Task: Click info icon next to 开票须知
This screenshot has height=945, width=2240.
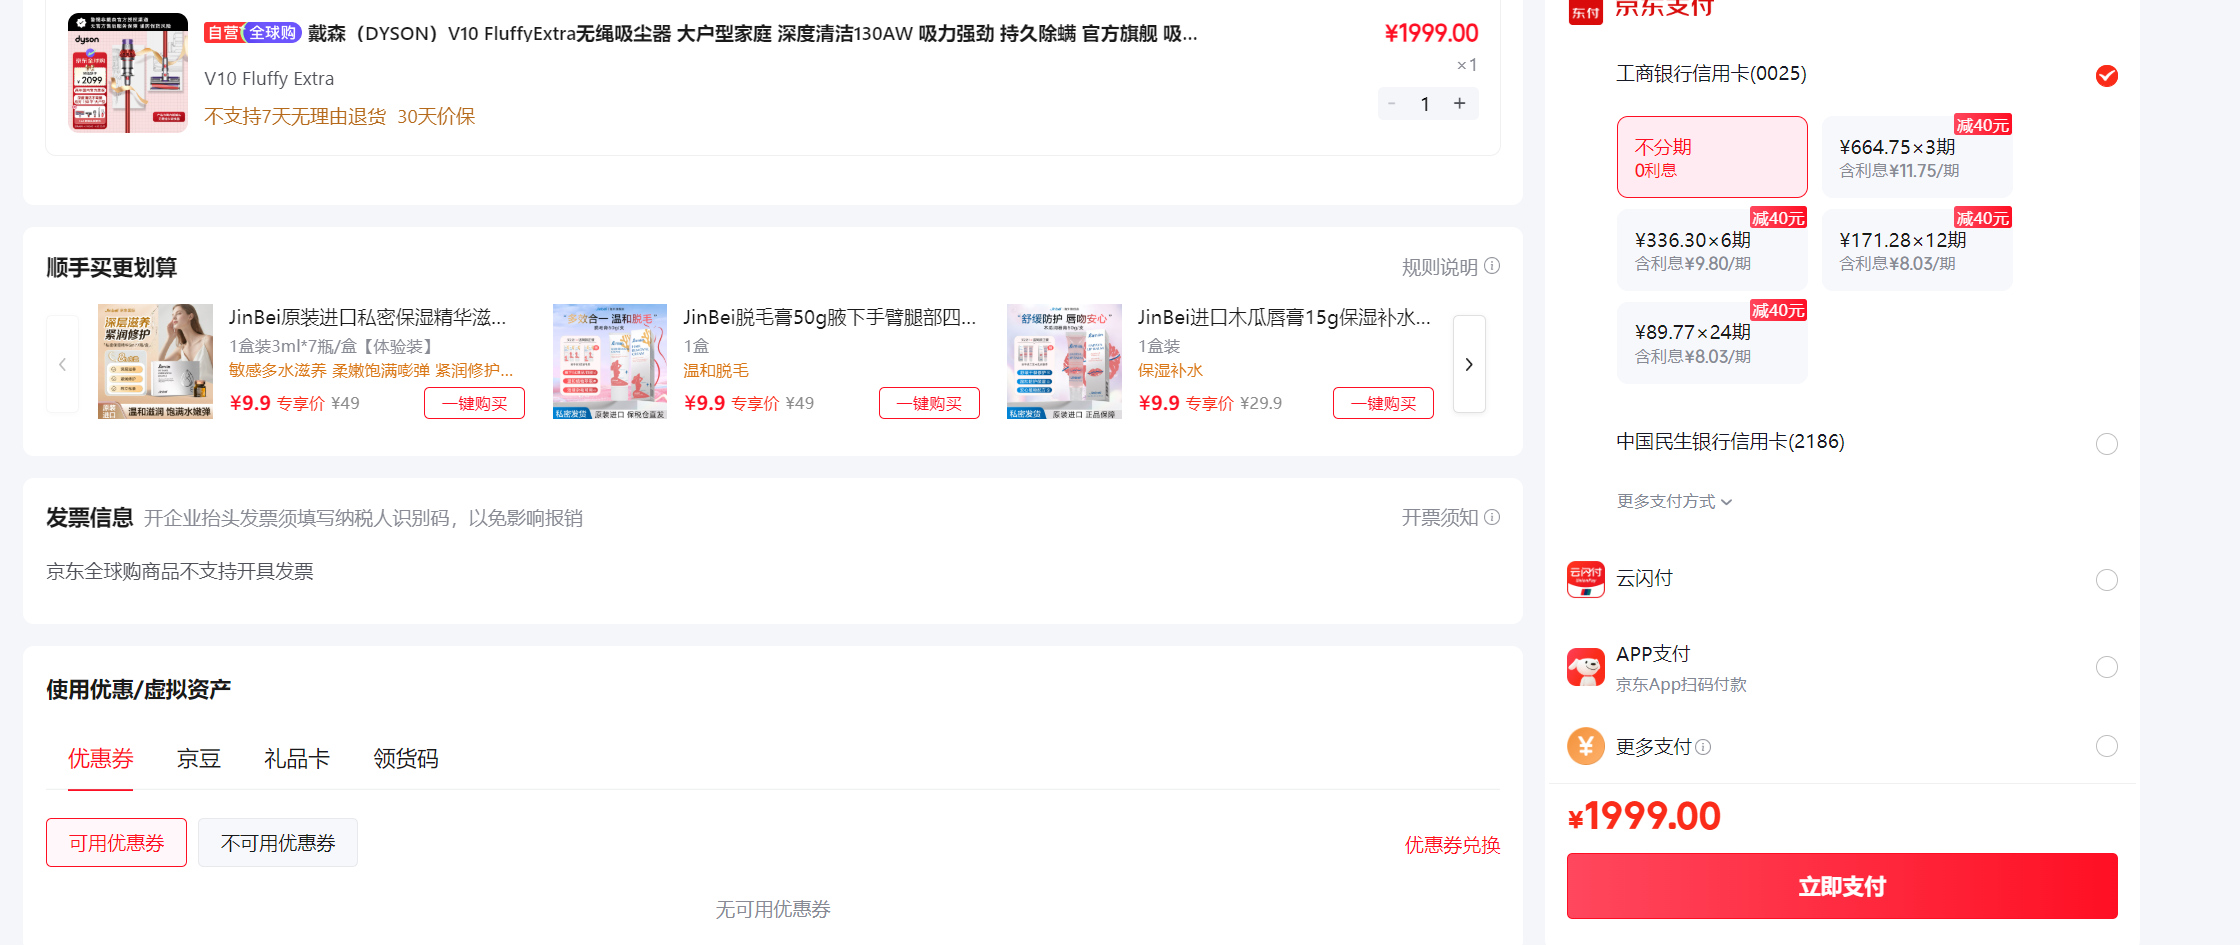Action: coord(1492,517)
